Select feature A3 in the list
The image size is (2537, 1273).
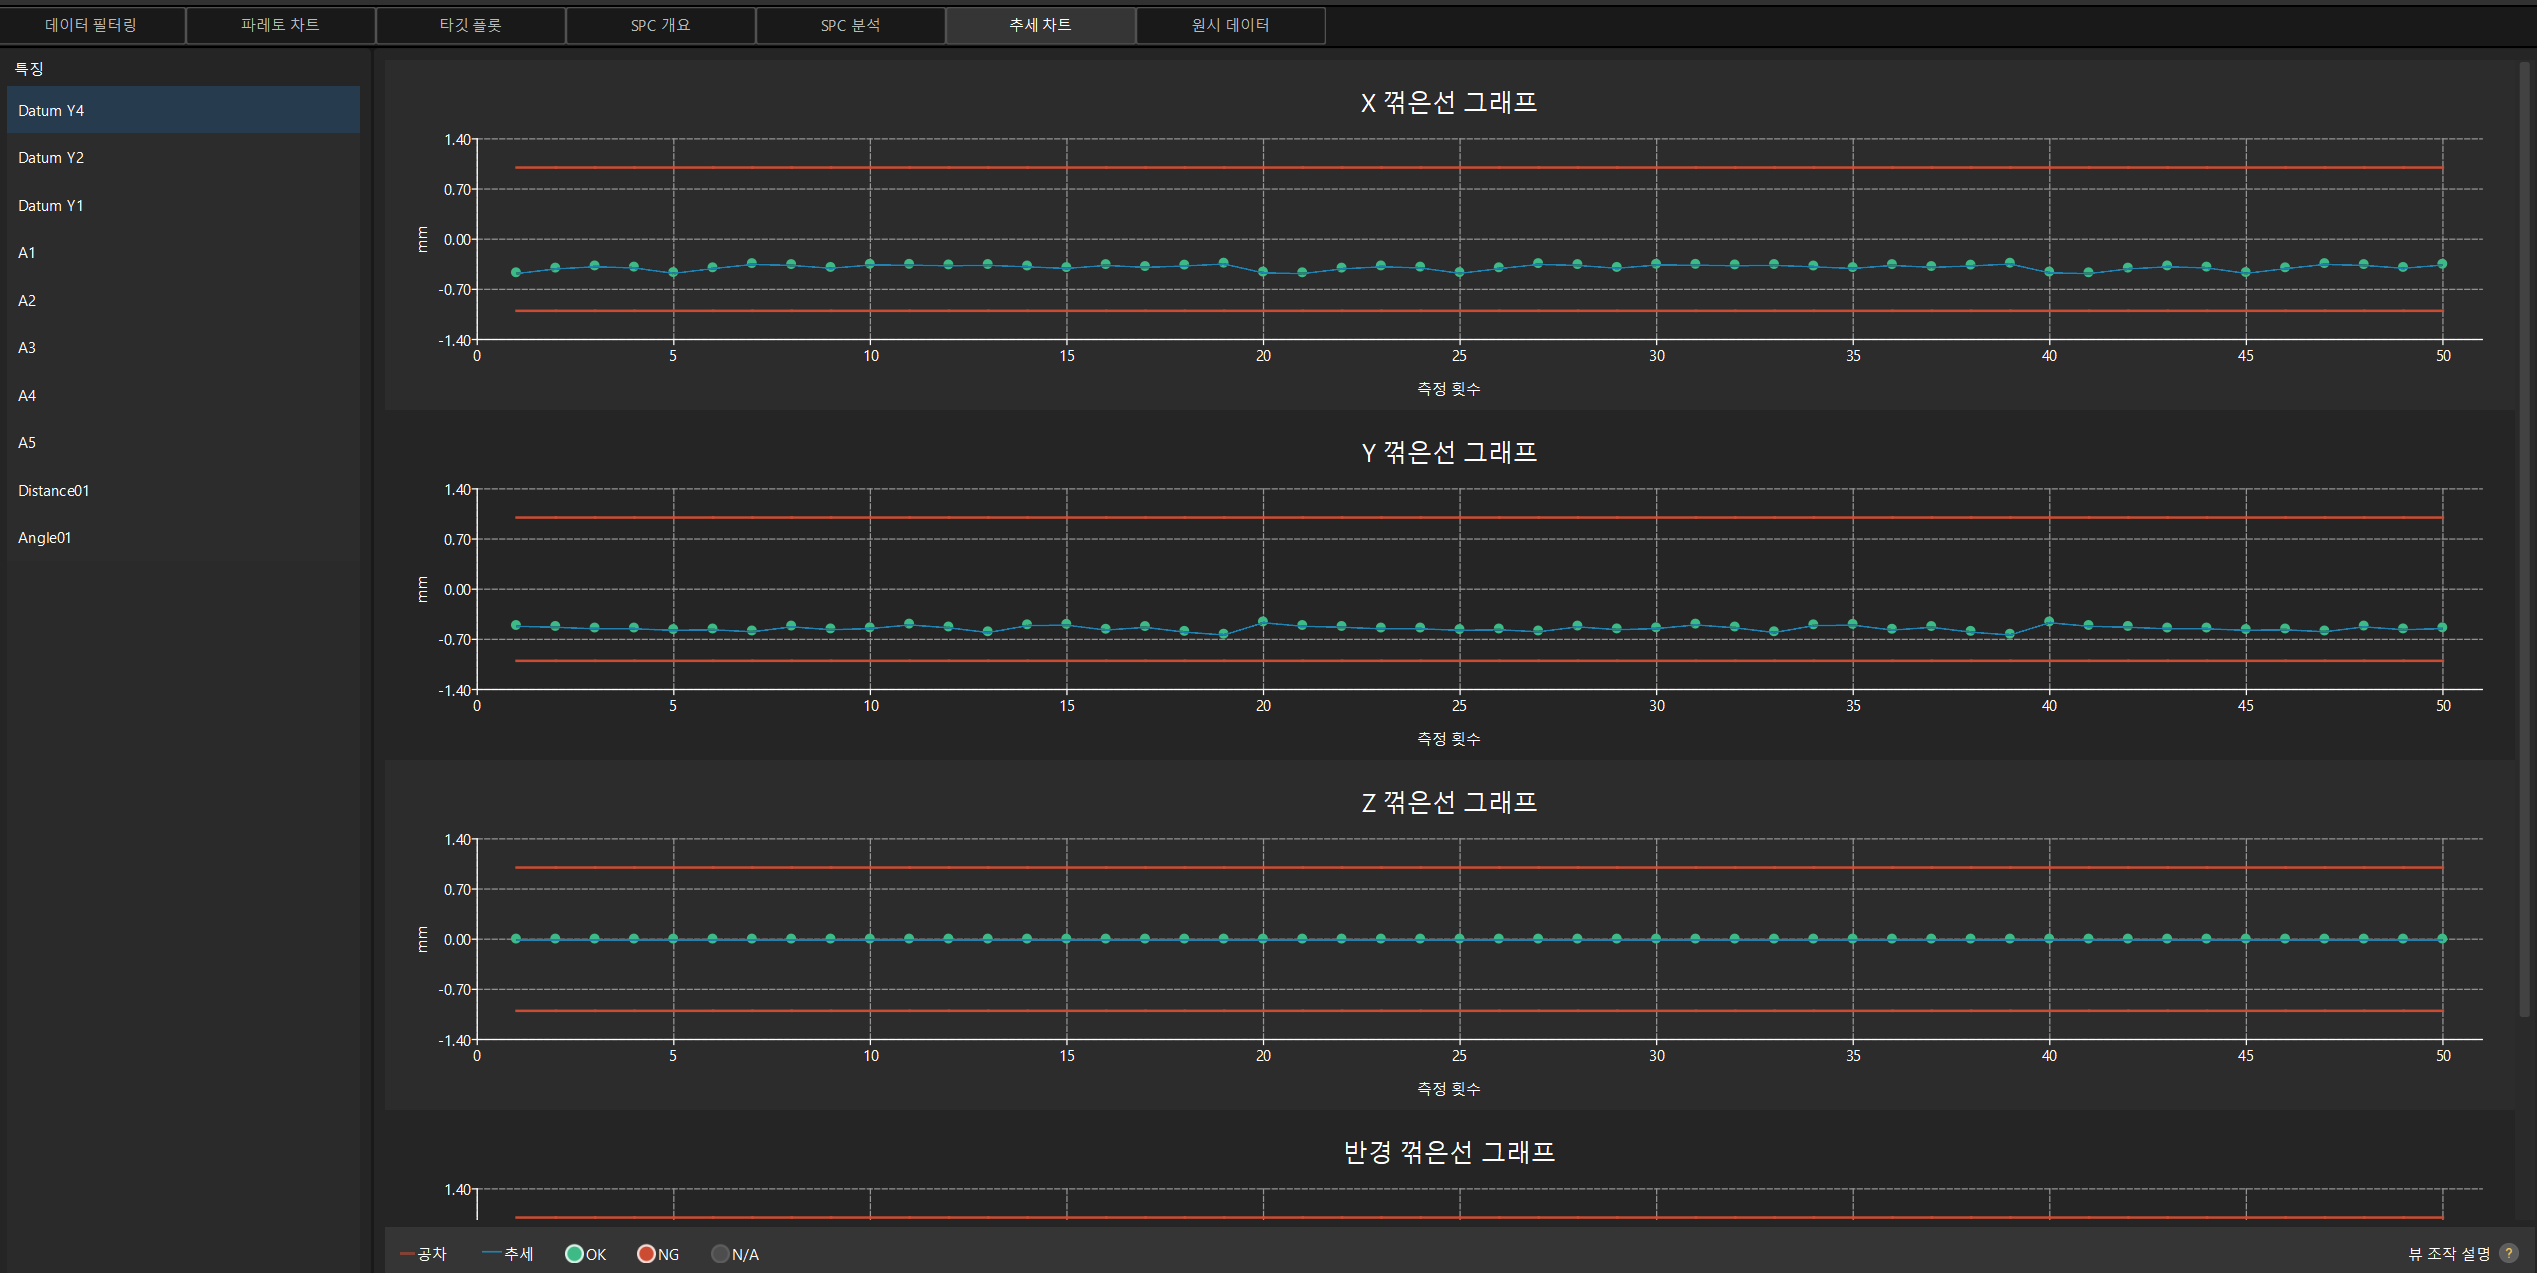[x=183, y=348]
